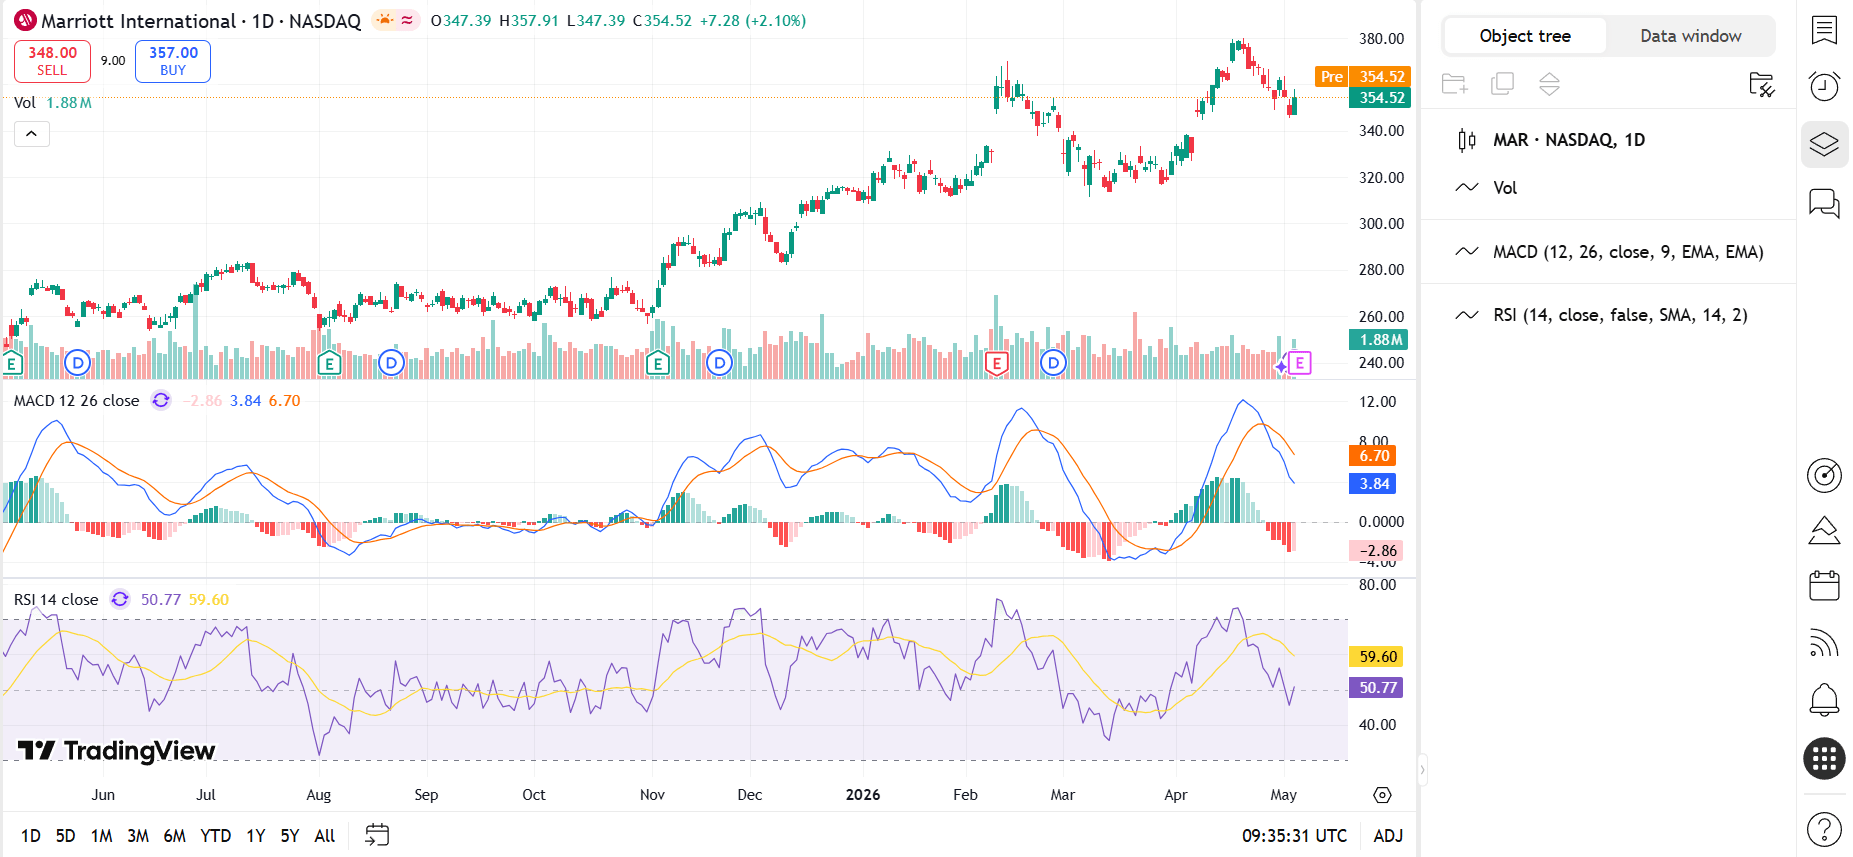Click the 09:35:31 UTC timezone clock
The image size is (1853, 857).
(1294, 835)
